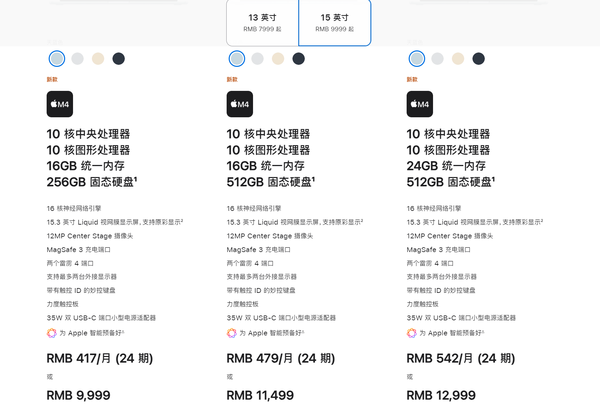Pick silver color for 256GB model
Image resolution: width=600 pixels, height=405 pixels.
pyautogui.click(x=78, y=59)
